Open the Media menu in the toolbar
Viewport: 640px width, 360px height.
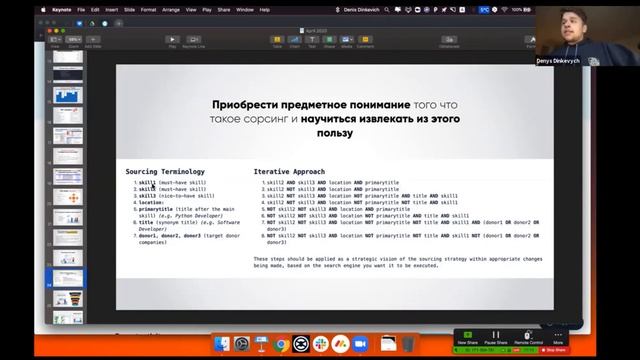(347, 40)
